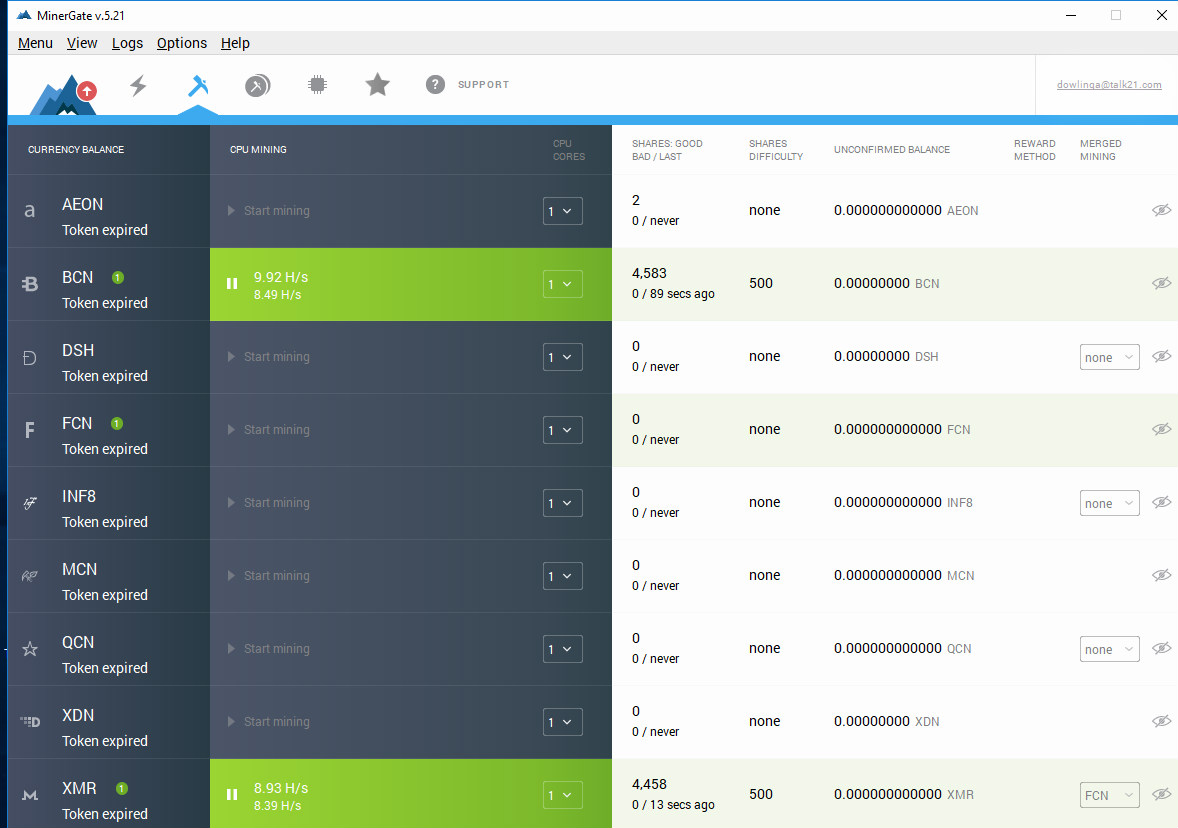Toggle visibility of the FCN row

pos(1161,429)
